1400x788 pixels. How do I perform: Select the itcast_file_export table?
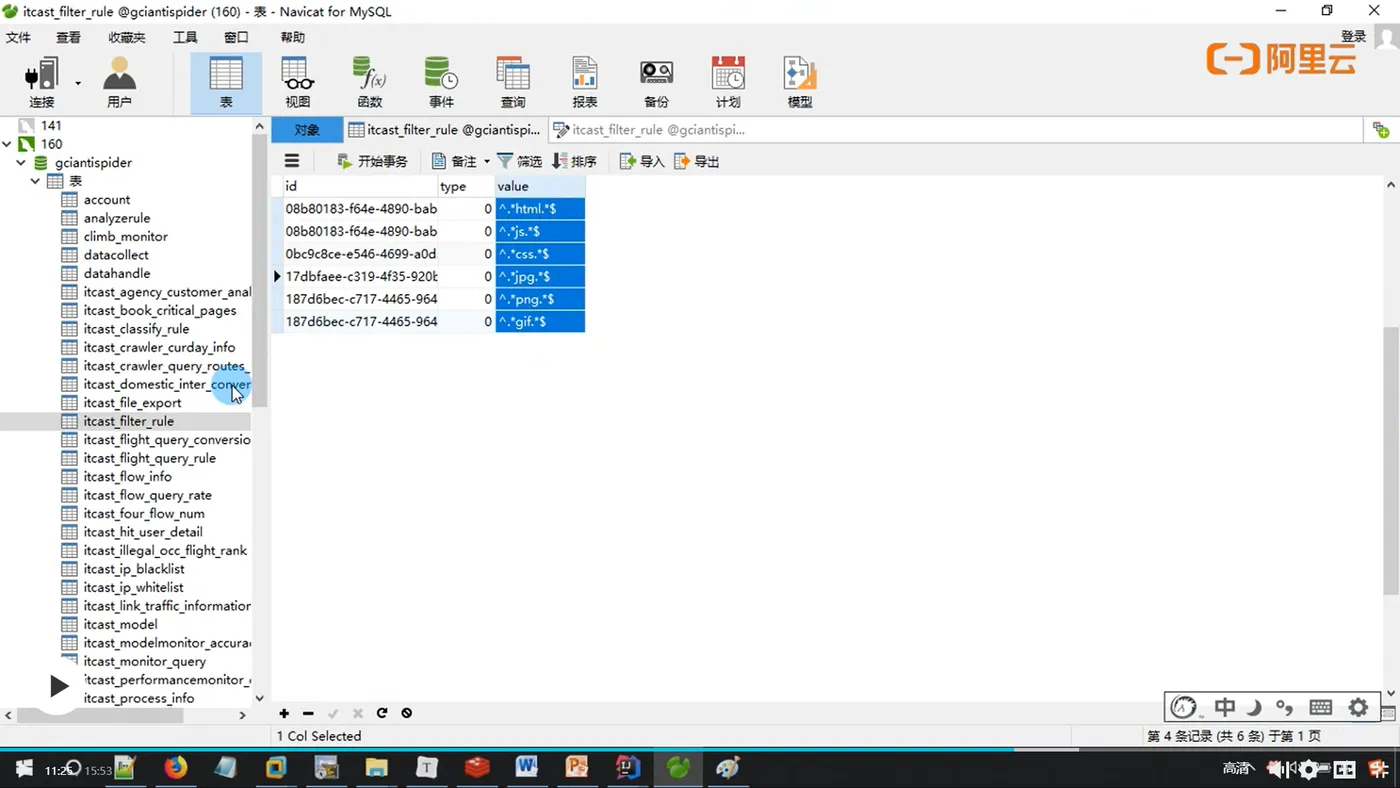[x=133, y=403]
